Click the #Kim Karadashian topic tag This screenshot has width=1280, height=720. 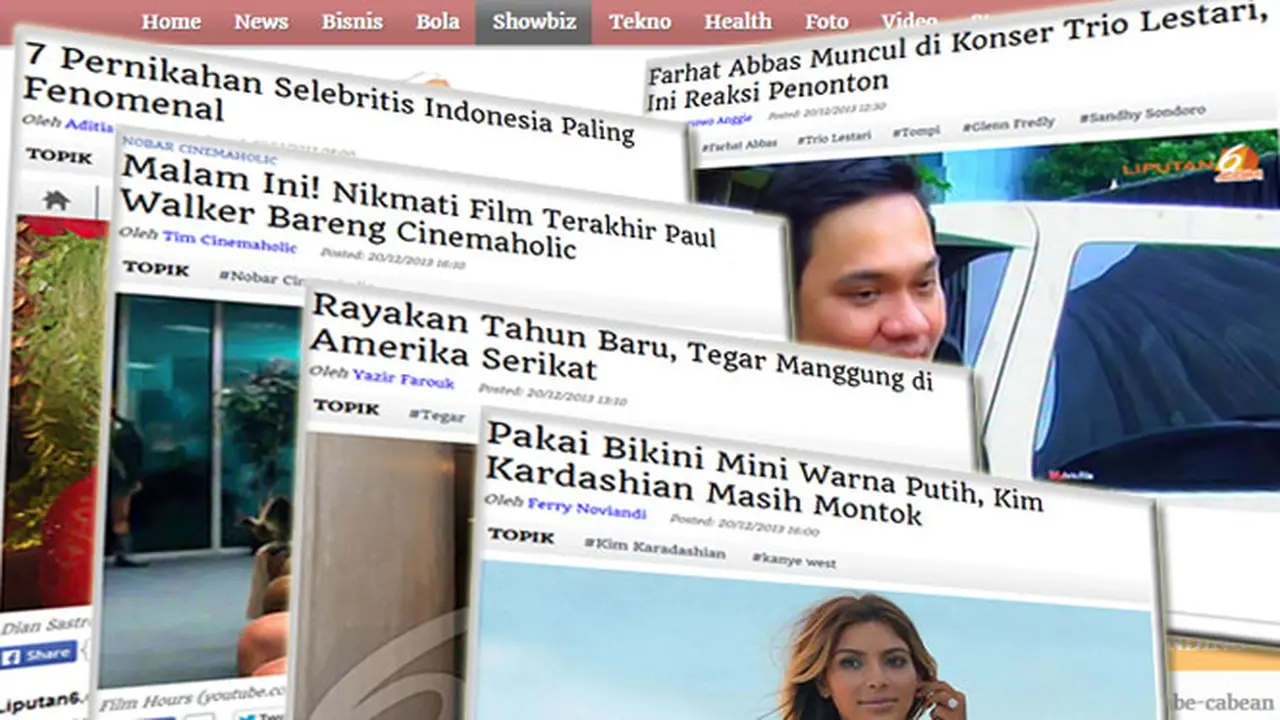click(x=655, y=548)
